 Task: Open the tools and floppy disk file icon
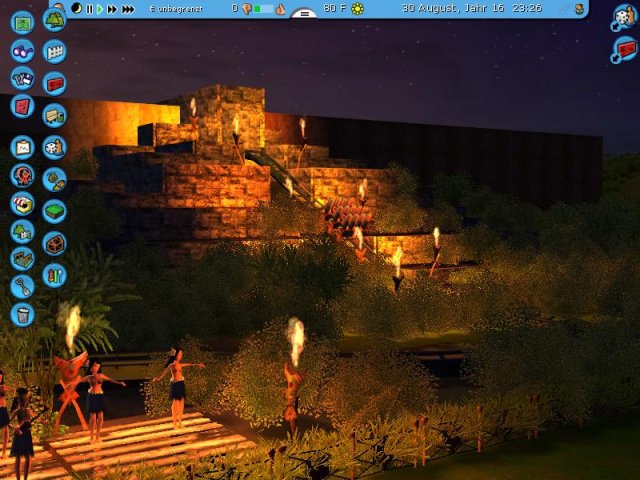tap(22, 78)
